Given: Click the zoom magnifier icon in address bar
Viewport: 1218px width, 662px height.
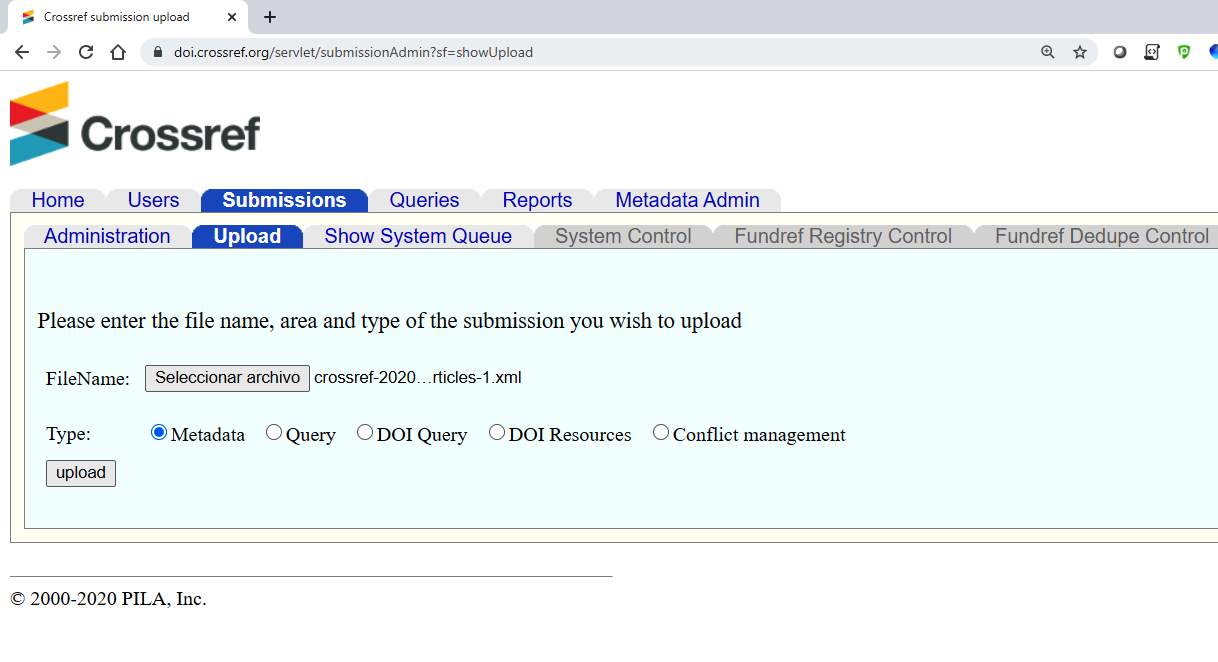Looking at the screenshot, I should pos(1047,51).
